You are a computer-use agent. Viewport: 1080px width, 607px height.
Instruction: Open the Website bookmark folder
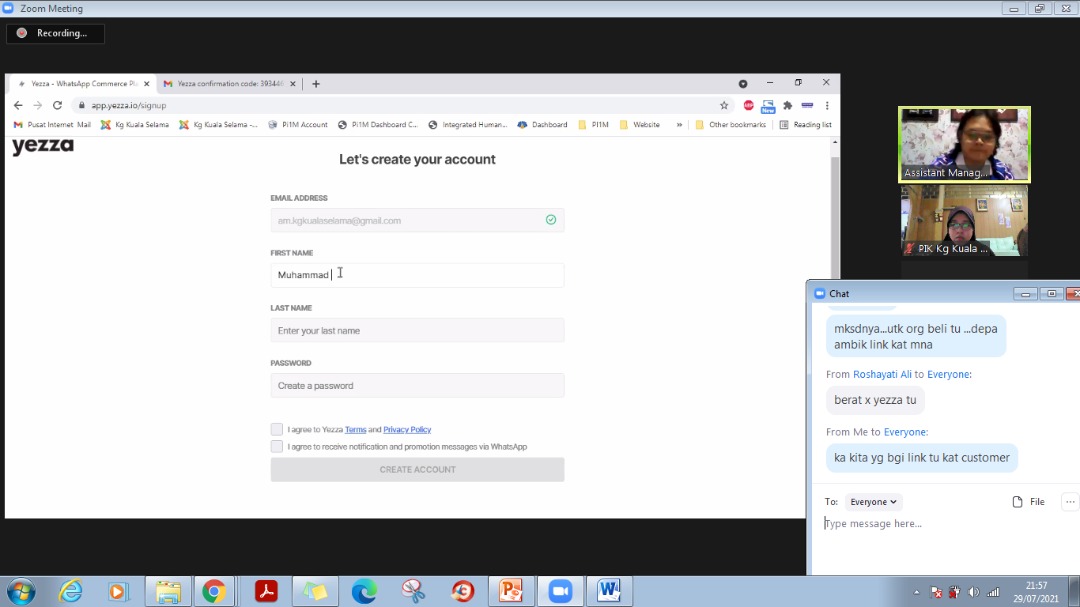[639, 125]
